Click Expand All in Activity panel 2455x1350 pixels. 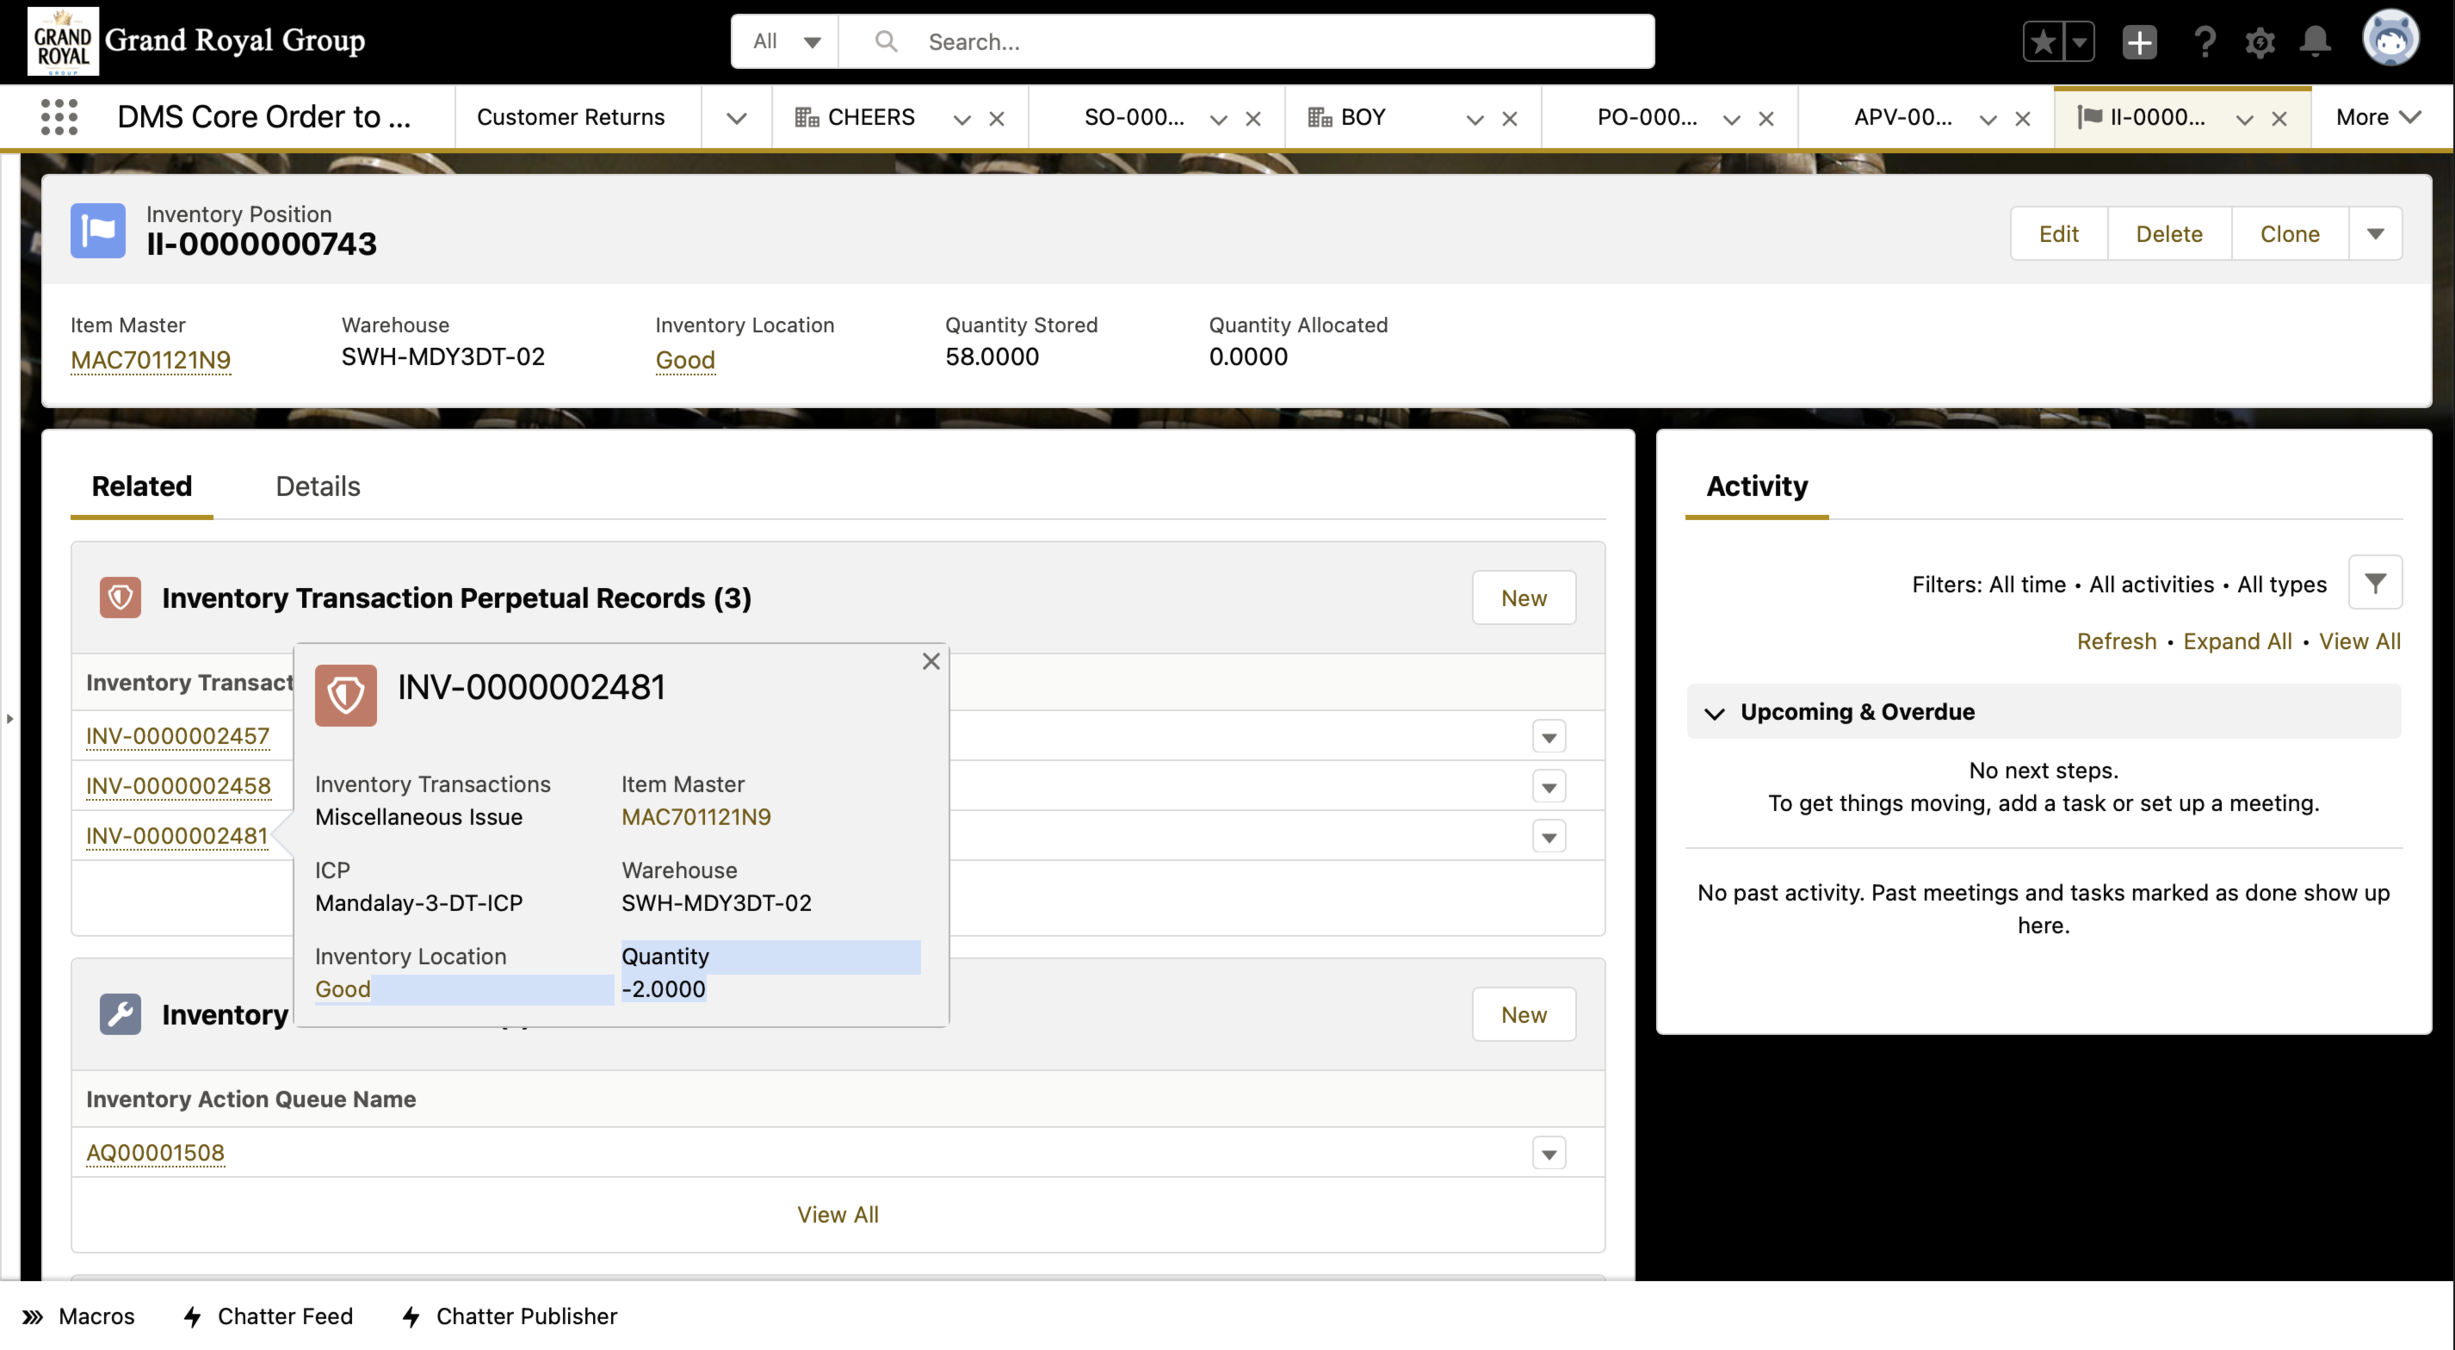tap(2237, 641)
